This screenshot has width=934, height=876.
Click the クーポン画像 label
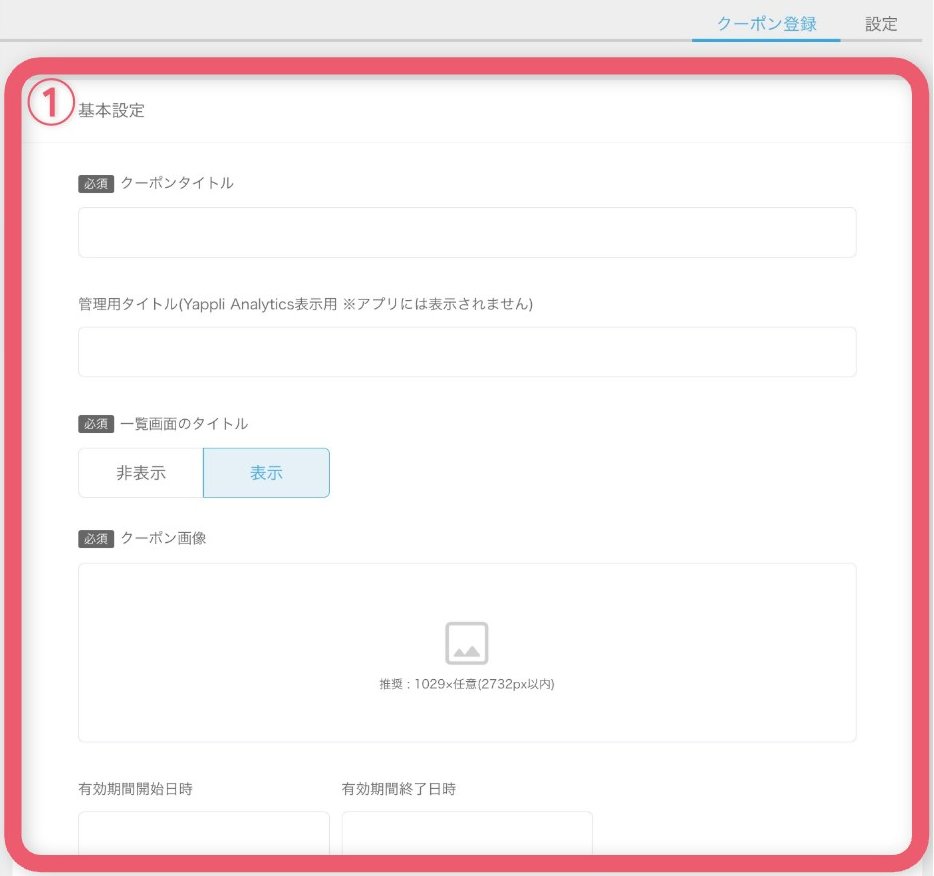click(163, 538)
